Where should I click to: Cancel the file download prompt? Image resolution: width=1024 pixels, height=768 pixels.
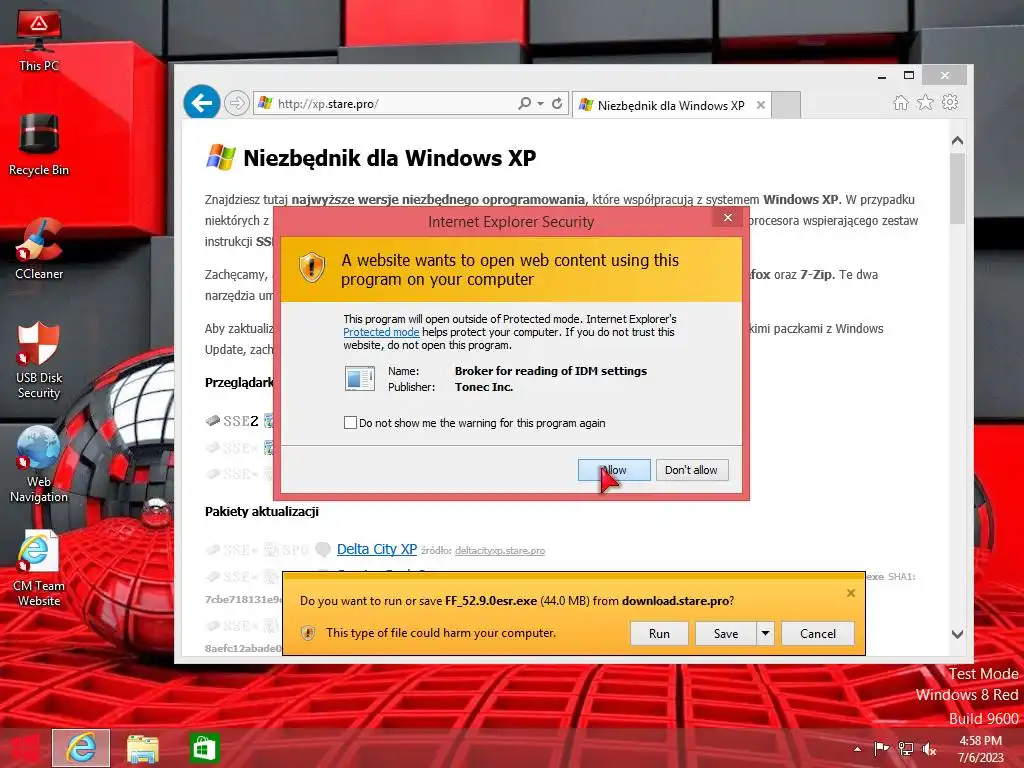[x=818, y=633]
